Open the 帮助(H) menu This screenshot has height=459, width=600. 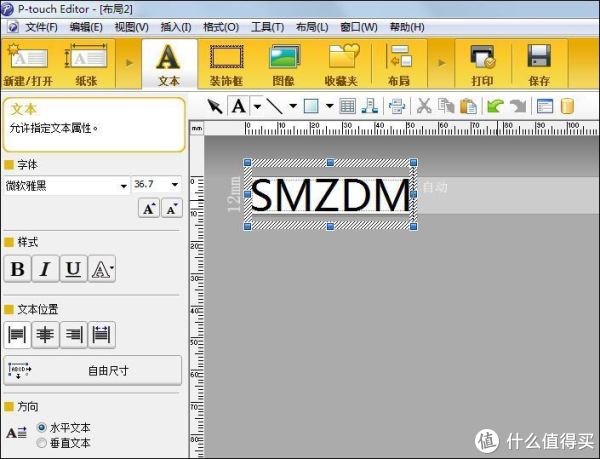(407, 27)
